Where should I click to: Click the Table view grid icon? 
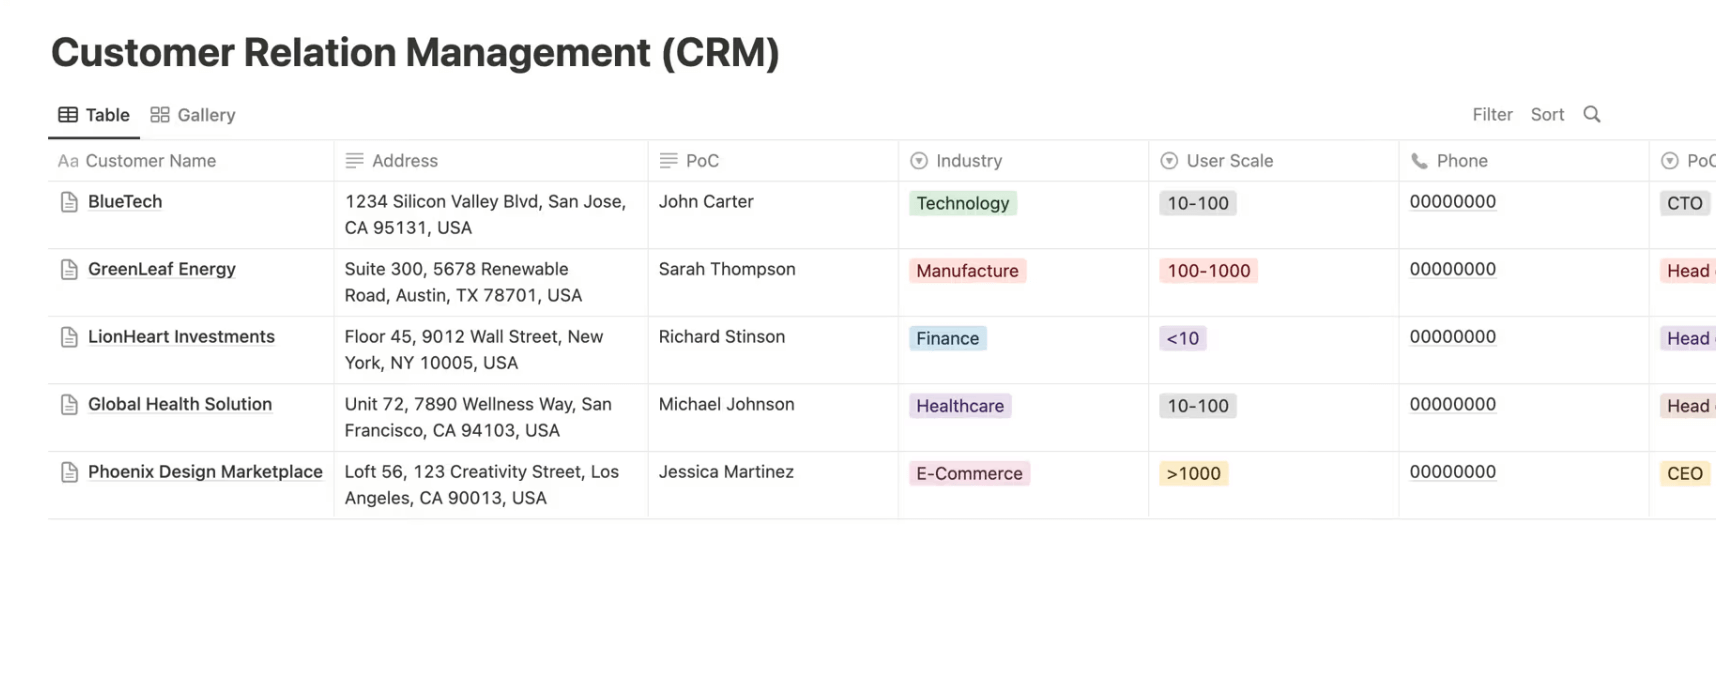point(66,114)
